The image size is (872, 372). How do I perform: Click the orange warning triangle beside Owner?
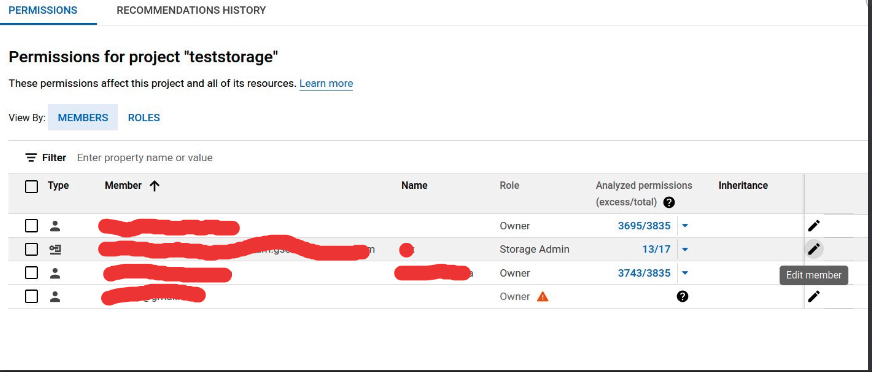point(543,296)
